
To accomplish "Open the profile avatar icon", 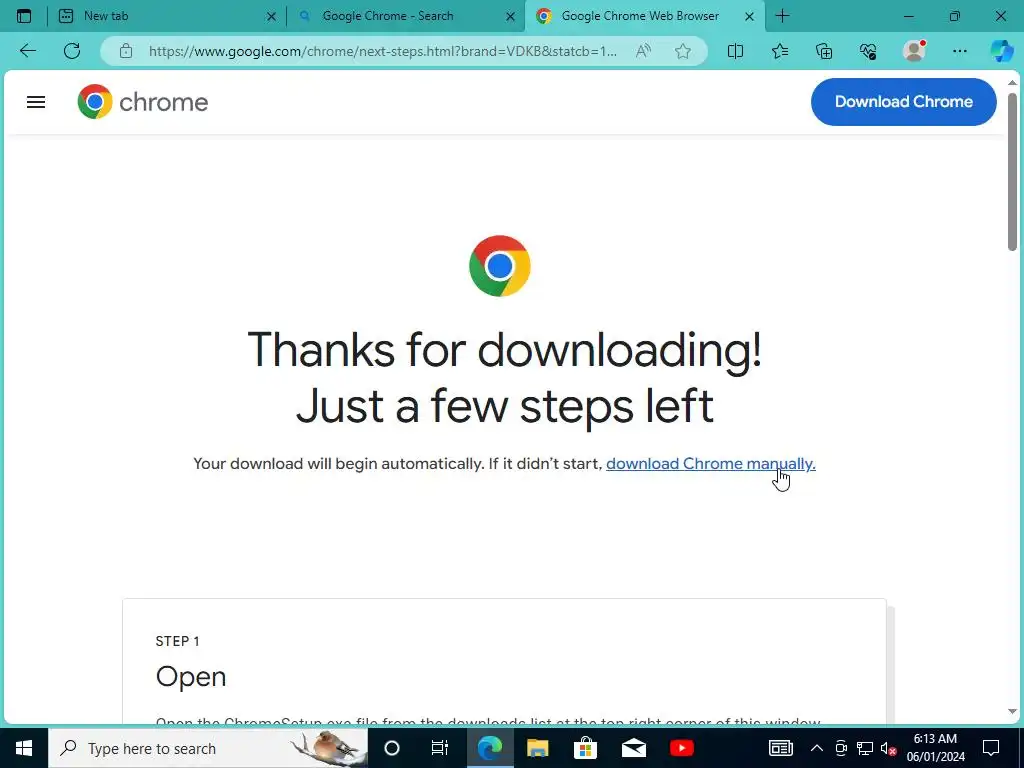I will click(914, 51).
